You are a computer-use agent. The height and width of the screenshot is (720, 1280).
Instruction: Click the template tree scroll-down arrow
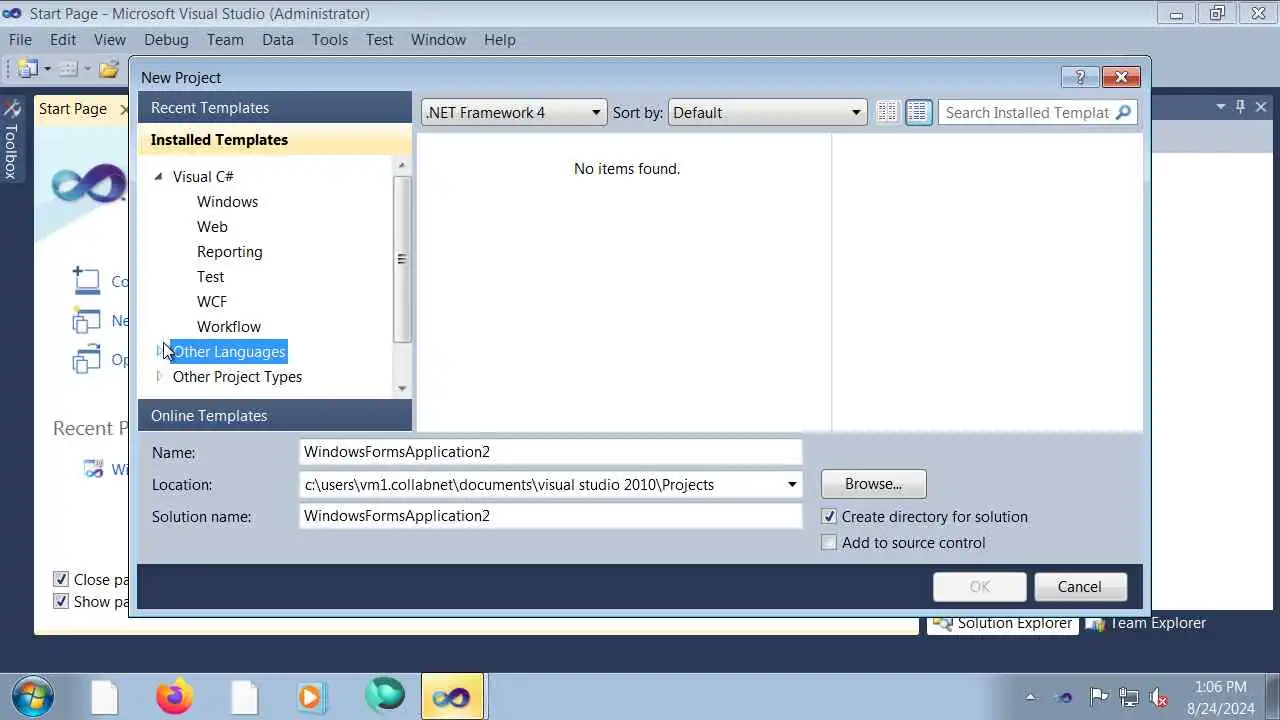click(x=402, y=388)
